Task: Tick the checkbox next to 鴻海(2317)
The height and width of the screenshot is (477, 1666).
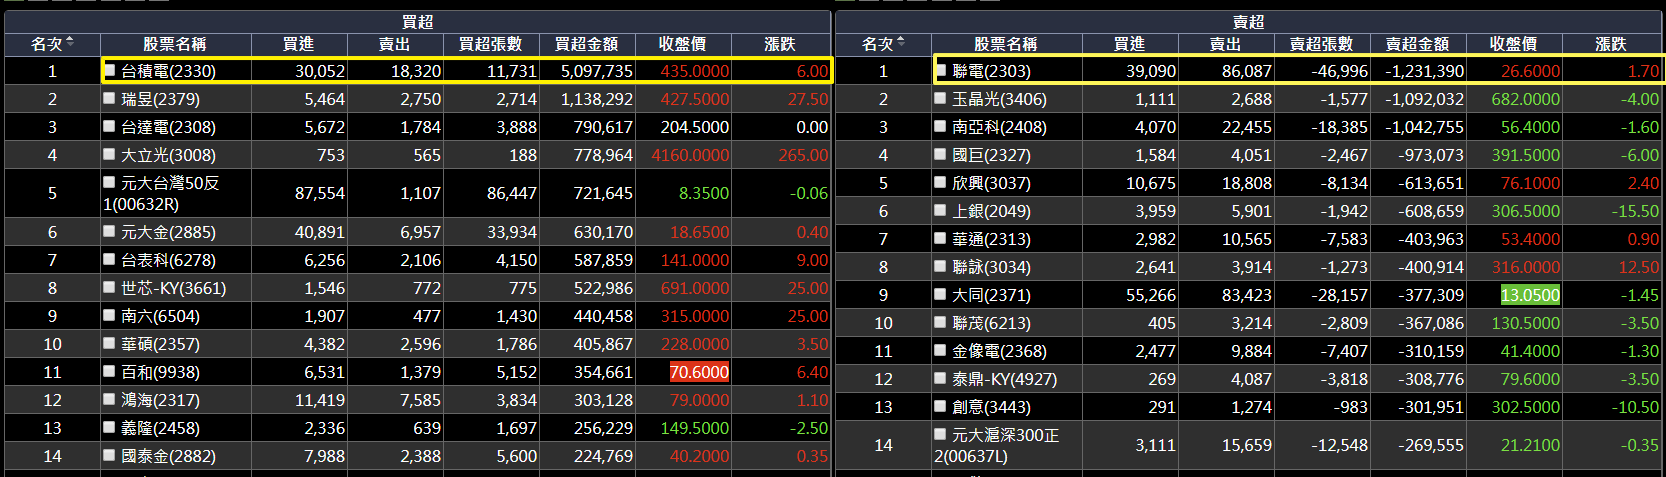Action: pyautogui.click(x=110, y=399)
